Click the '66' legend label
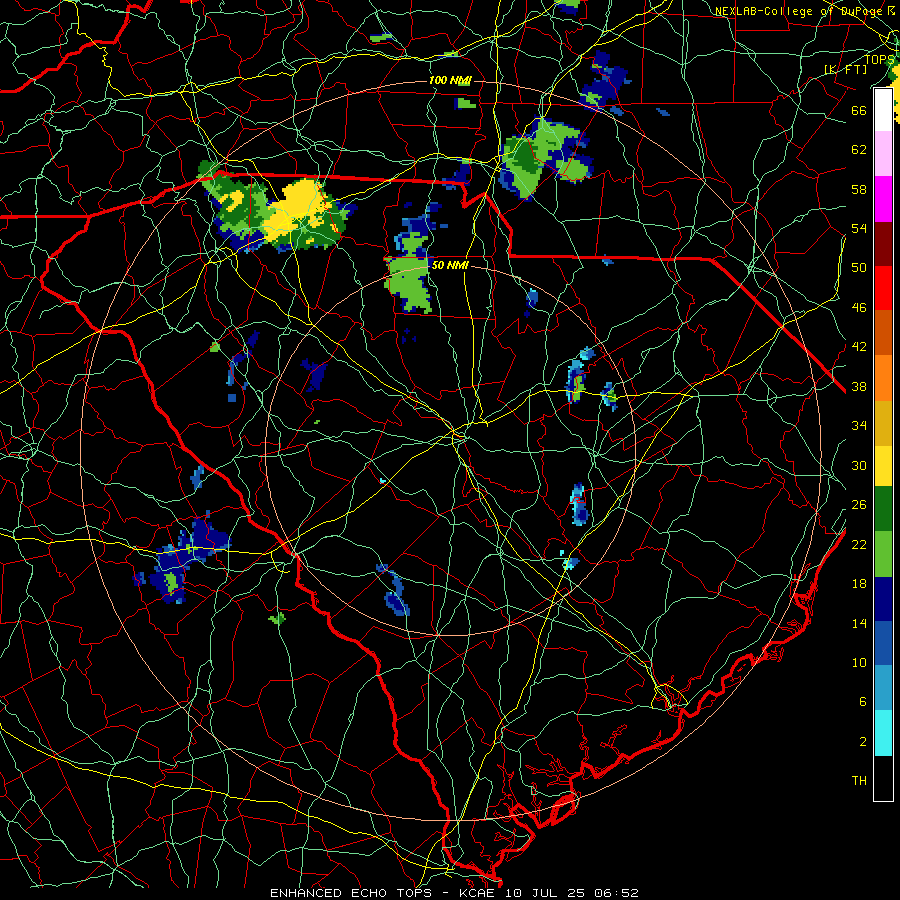The height and width of the screenshot is (900, 900). point(859,110)
